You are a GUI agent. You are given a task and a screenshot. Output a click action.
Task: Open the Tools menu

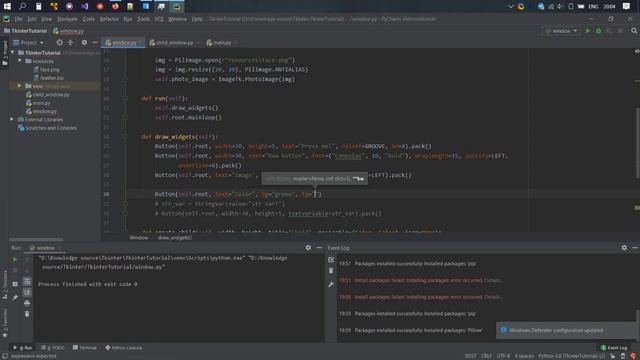click(x=143, y=19)
